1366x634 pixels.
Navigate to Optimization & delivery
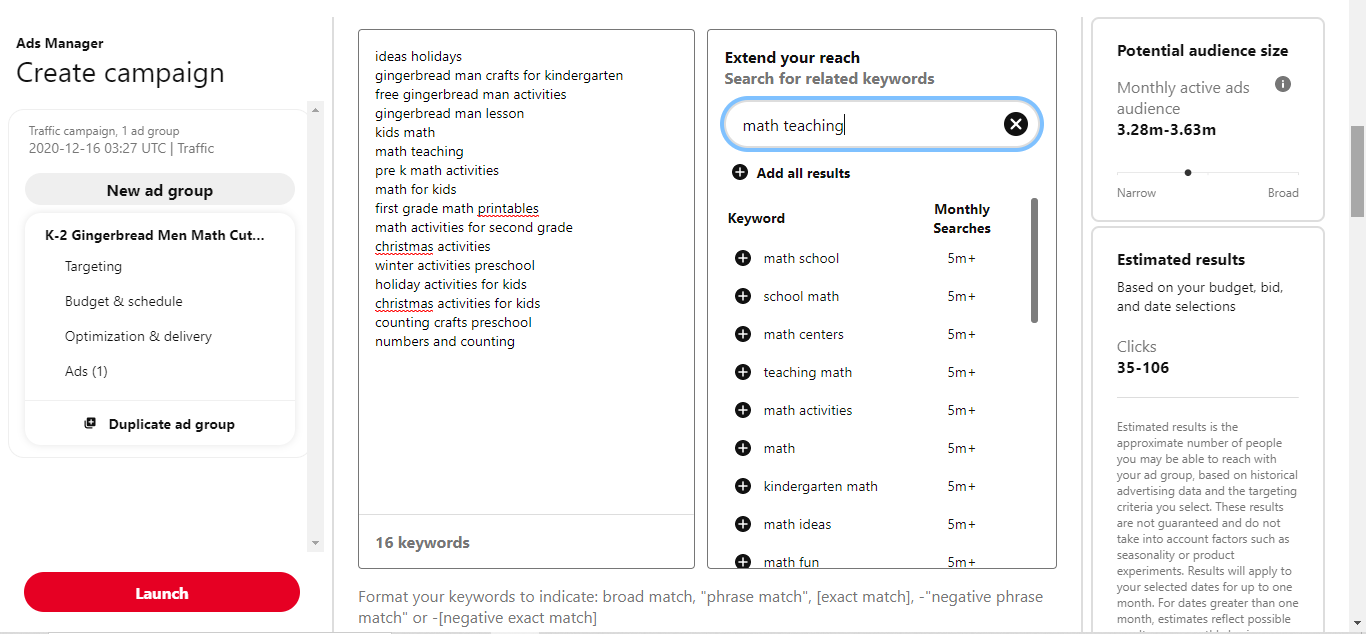[138, 336]
